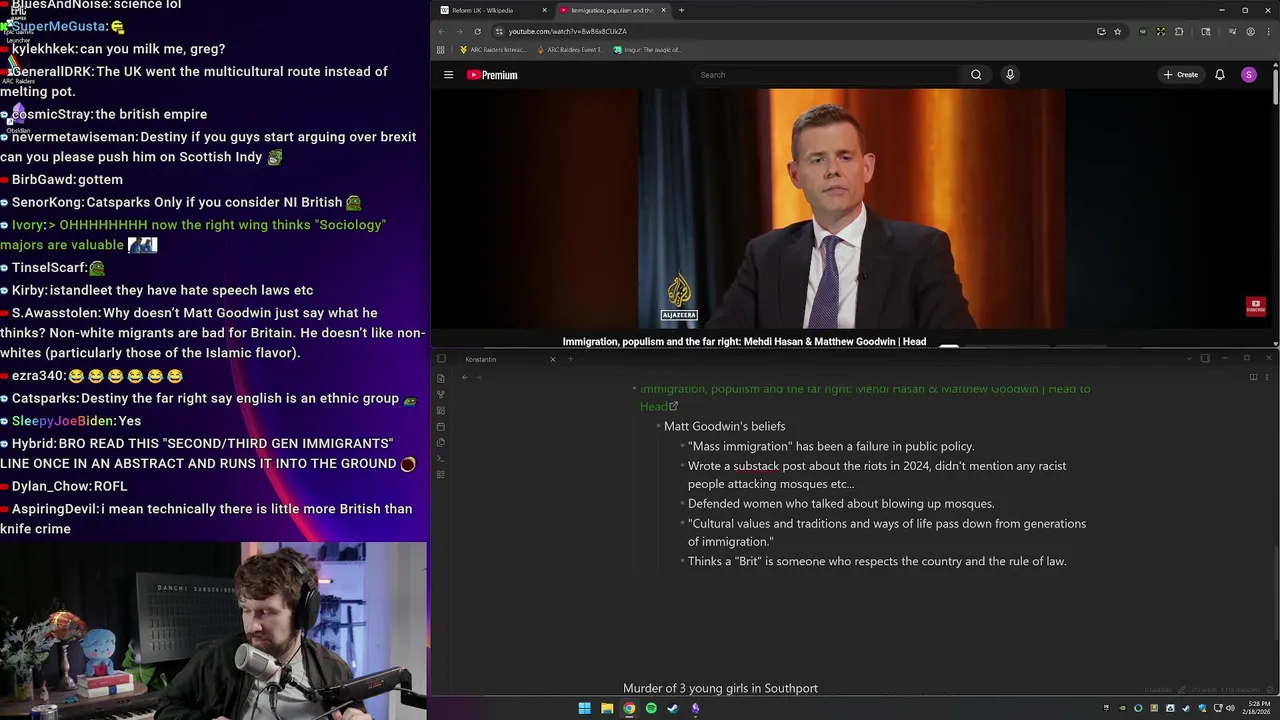1280x720 pixels.
Task: Open File Explorer from the taskbar
Action: 607,708
